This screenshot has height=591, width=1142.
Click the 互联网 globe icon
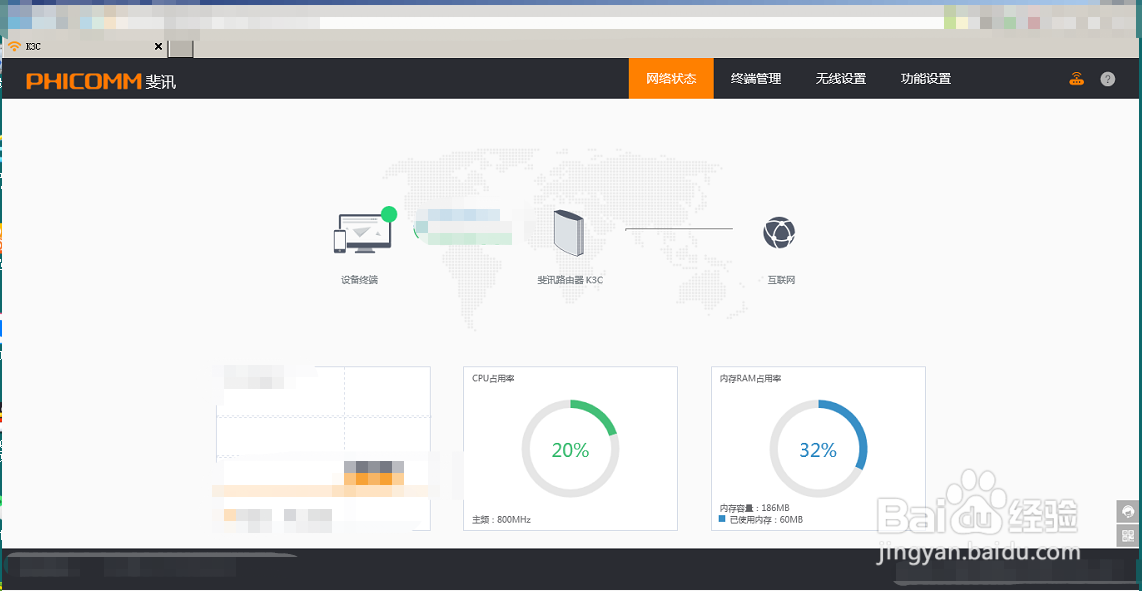pyautogui.click(x=779, y=233)
